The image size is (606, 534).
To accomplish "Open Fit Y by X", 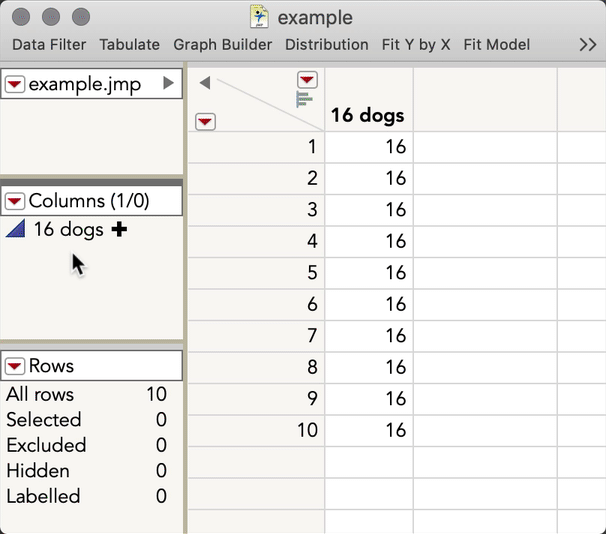I will tap(416, 45).
